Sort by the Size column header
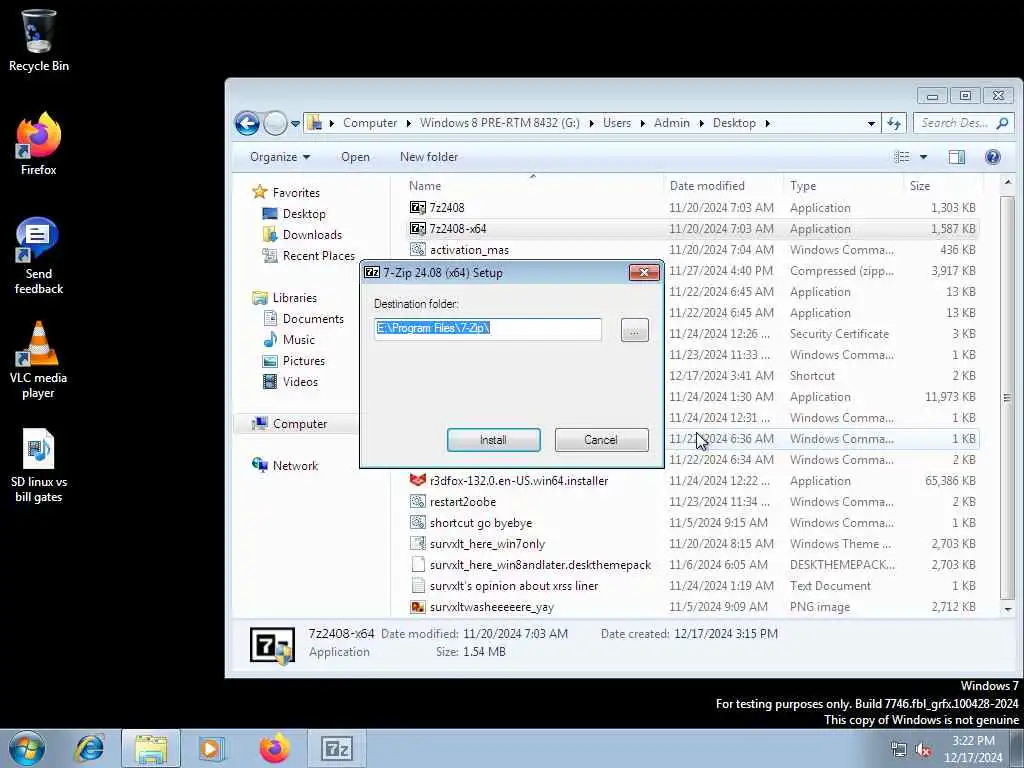Image resolution: width=1024 pixels, height=768 pixels. 943,185
